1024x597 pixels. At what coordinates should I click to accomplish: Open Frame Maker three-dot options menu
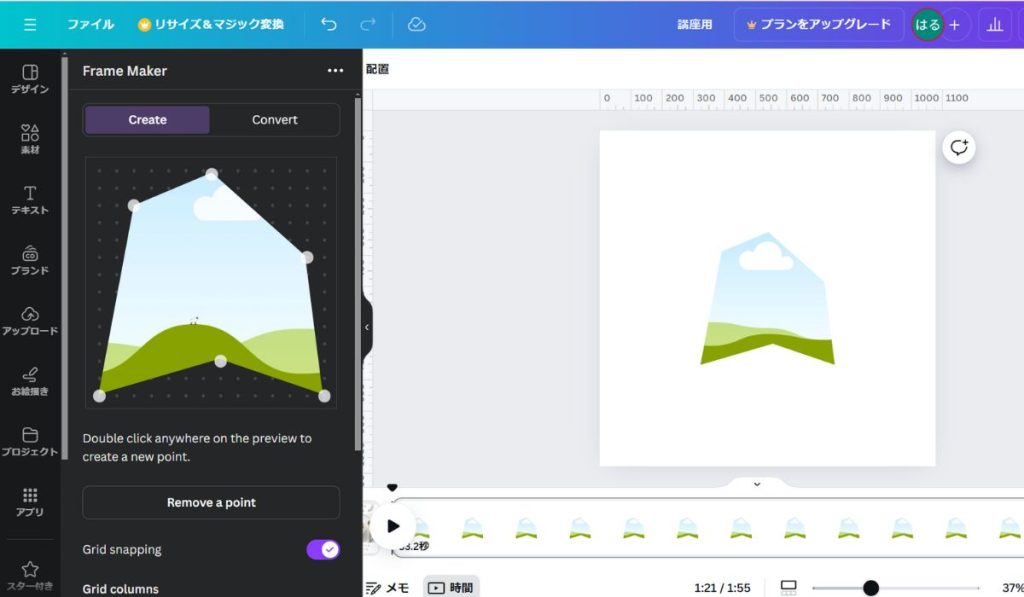click(x=335, y=71)
